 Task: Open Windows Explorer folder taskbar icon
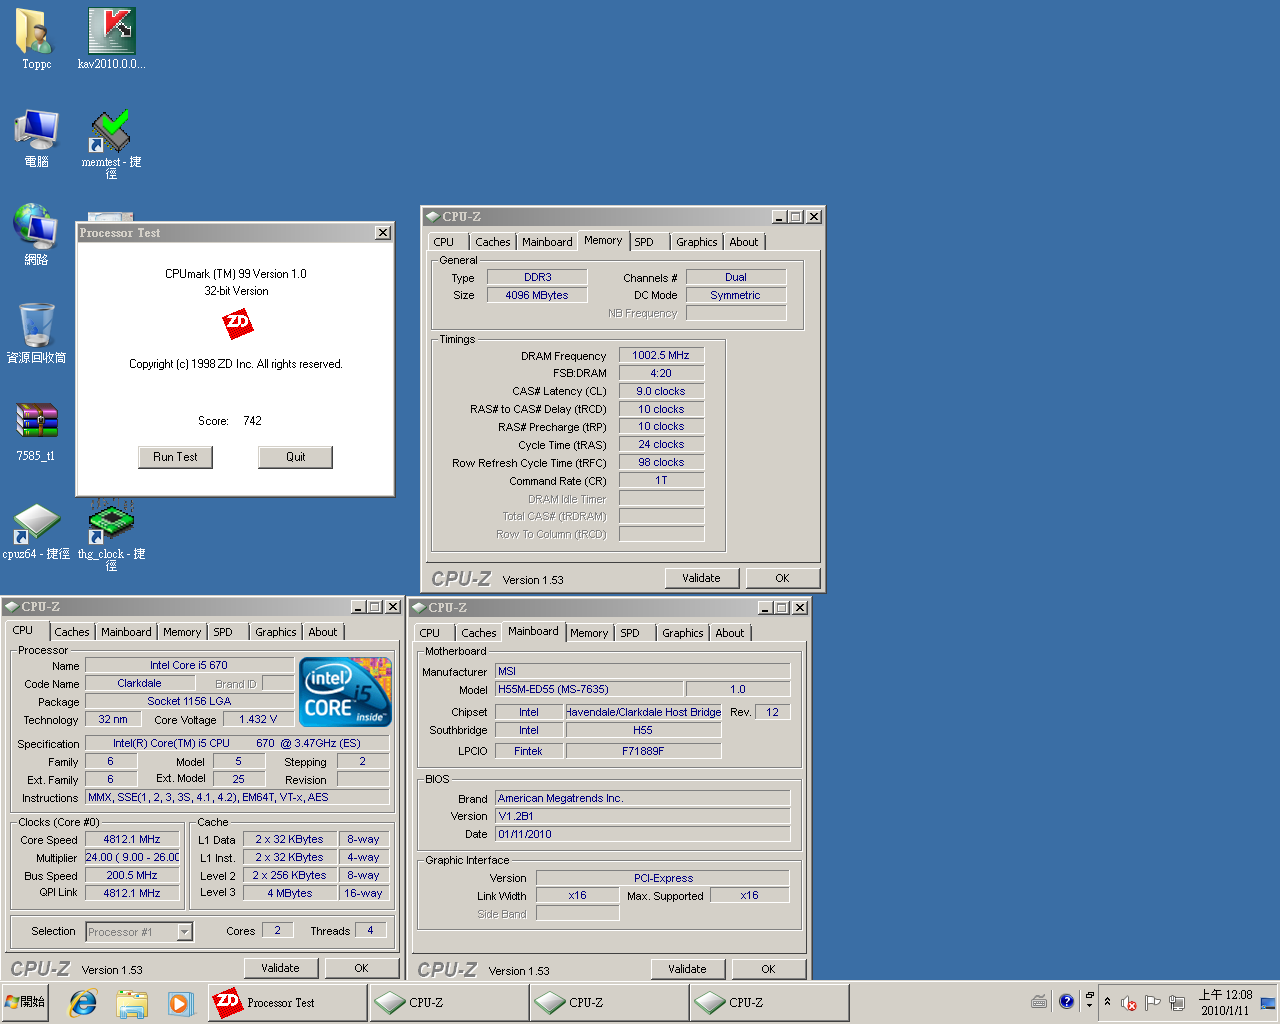132,1003
